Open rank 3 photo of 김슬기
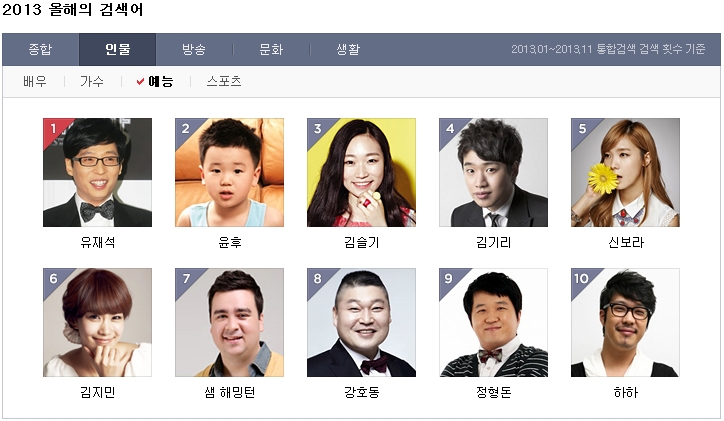724x421 pixels. (362, 172)
